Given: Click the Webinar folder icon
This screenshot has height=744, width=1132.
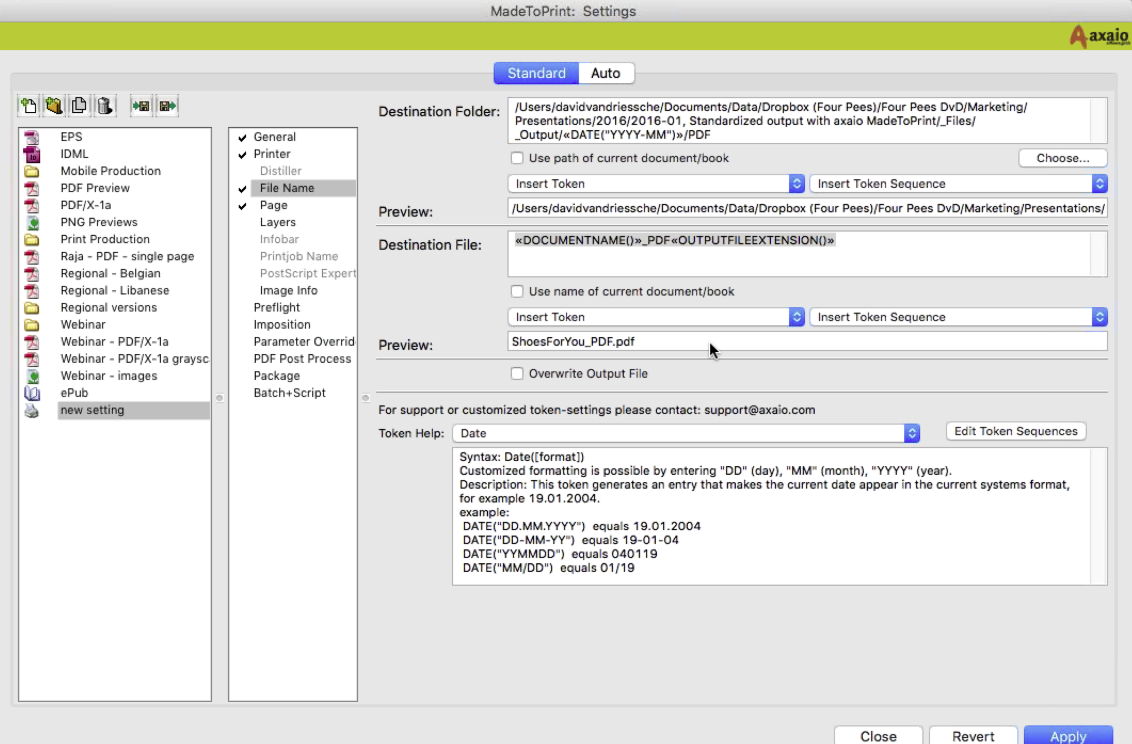Looking at the screenshot, I should [32, 325].
